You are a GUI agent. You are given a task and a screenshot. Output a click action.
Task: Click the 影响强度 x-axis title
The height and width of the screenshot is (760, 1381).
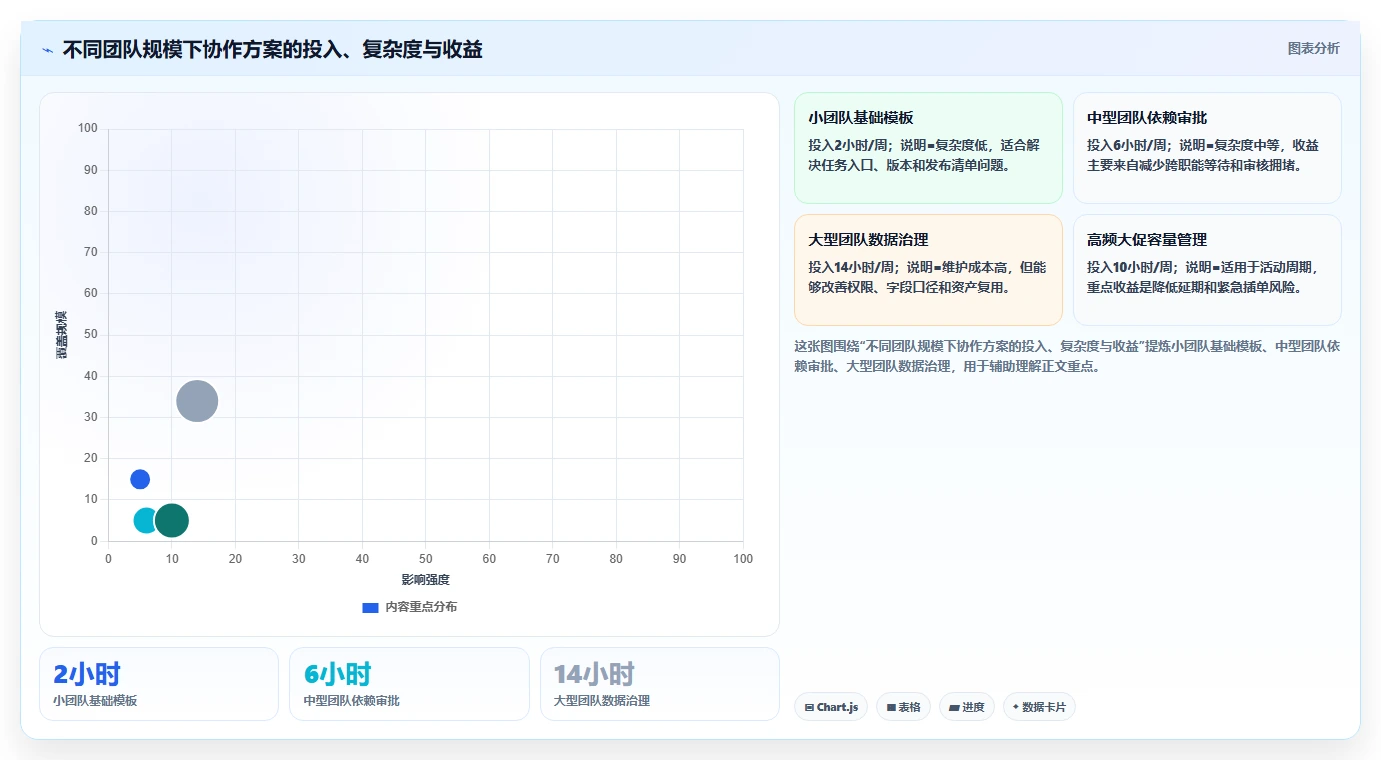pos(425,580)
